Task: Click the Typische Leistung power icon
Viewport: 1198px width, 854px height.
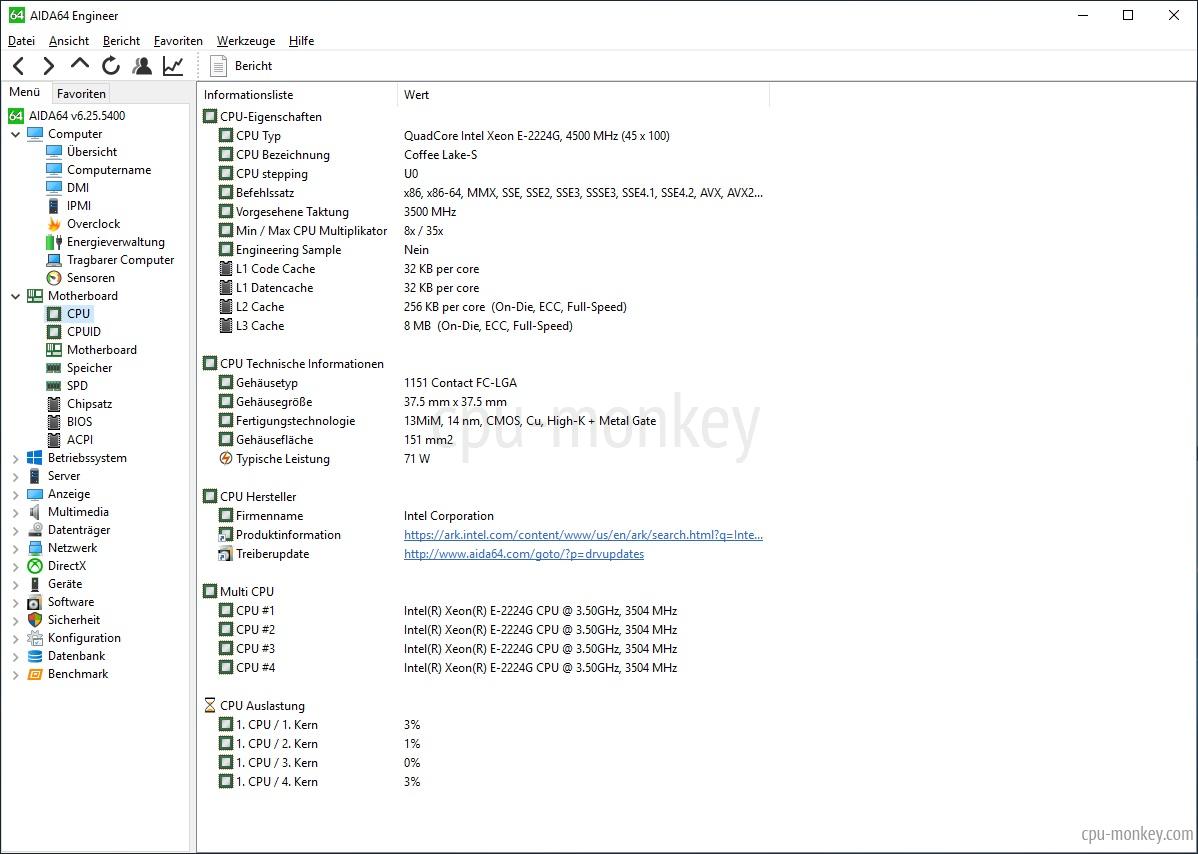Action: click(225, 458)
